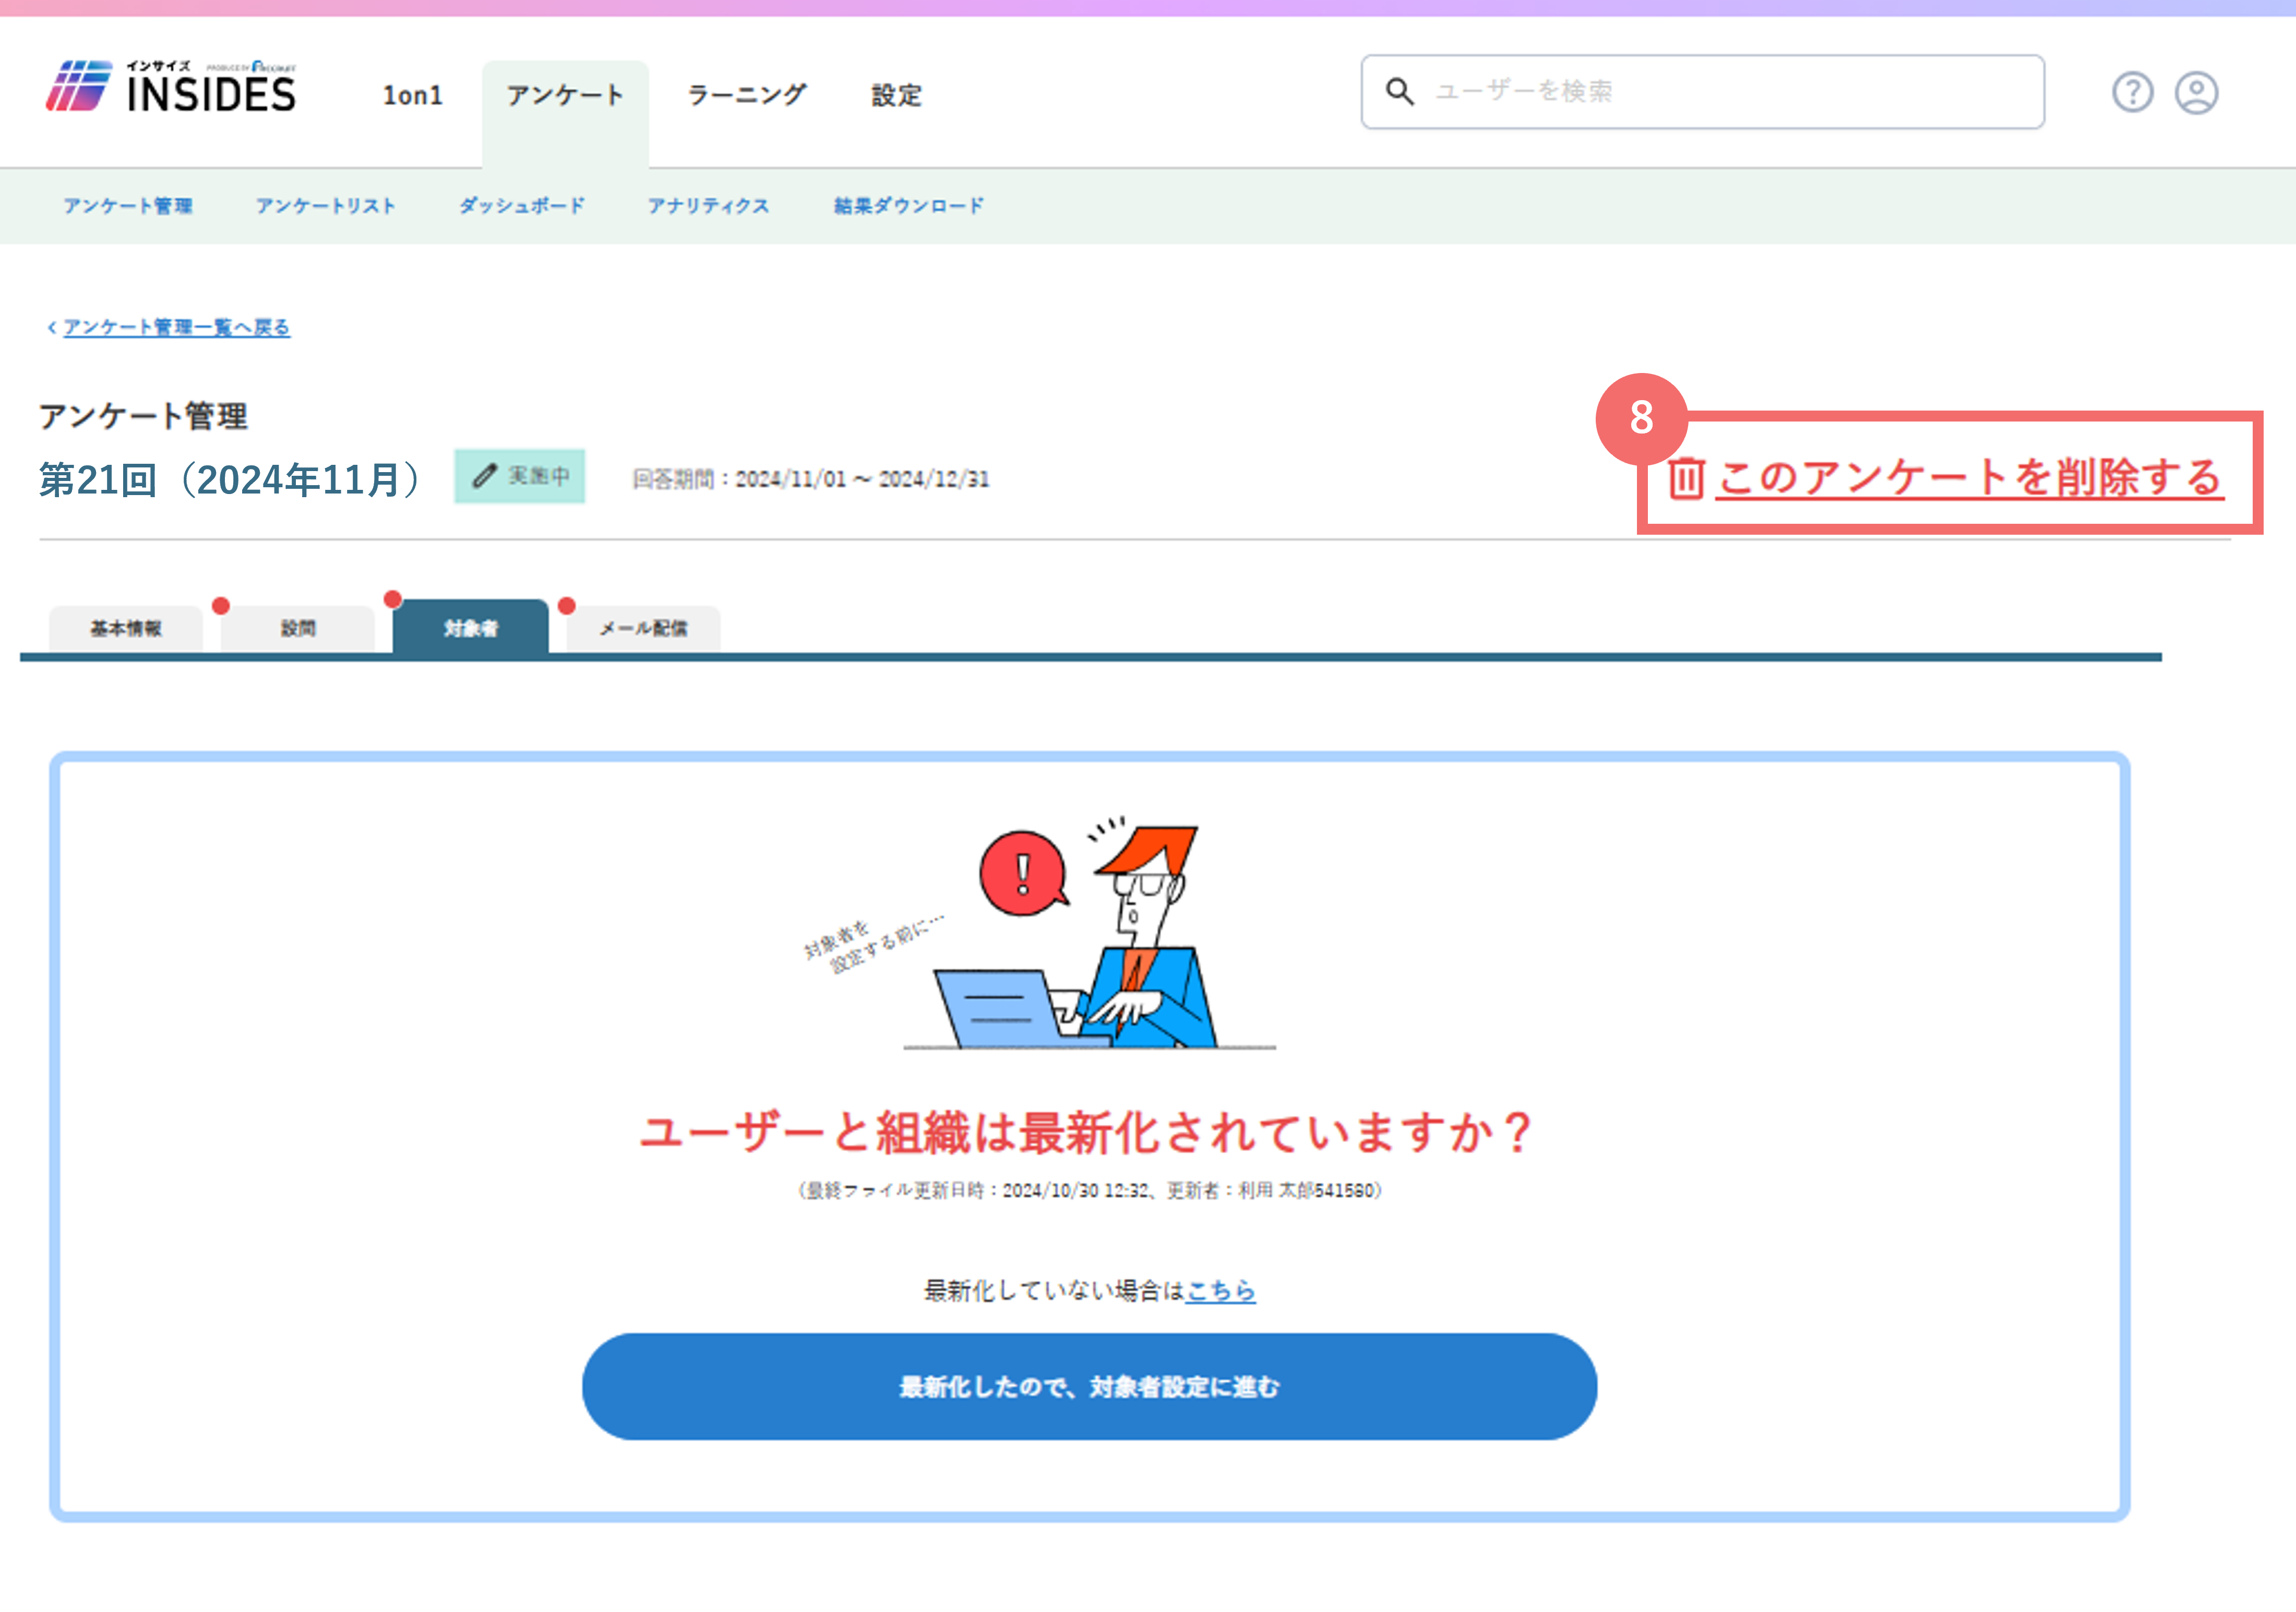Switch to the メール配信 tab
Viewport: 2296px width, 1612px height.
pyautogui.click(x=643, y=628)
